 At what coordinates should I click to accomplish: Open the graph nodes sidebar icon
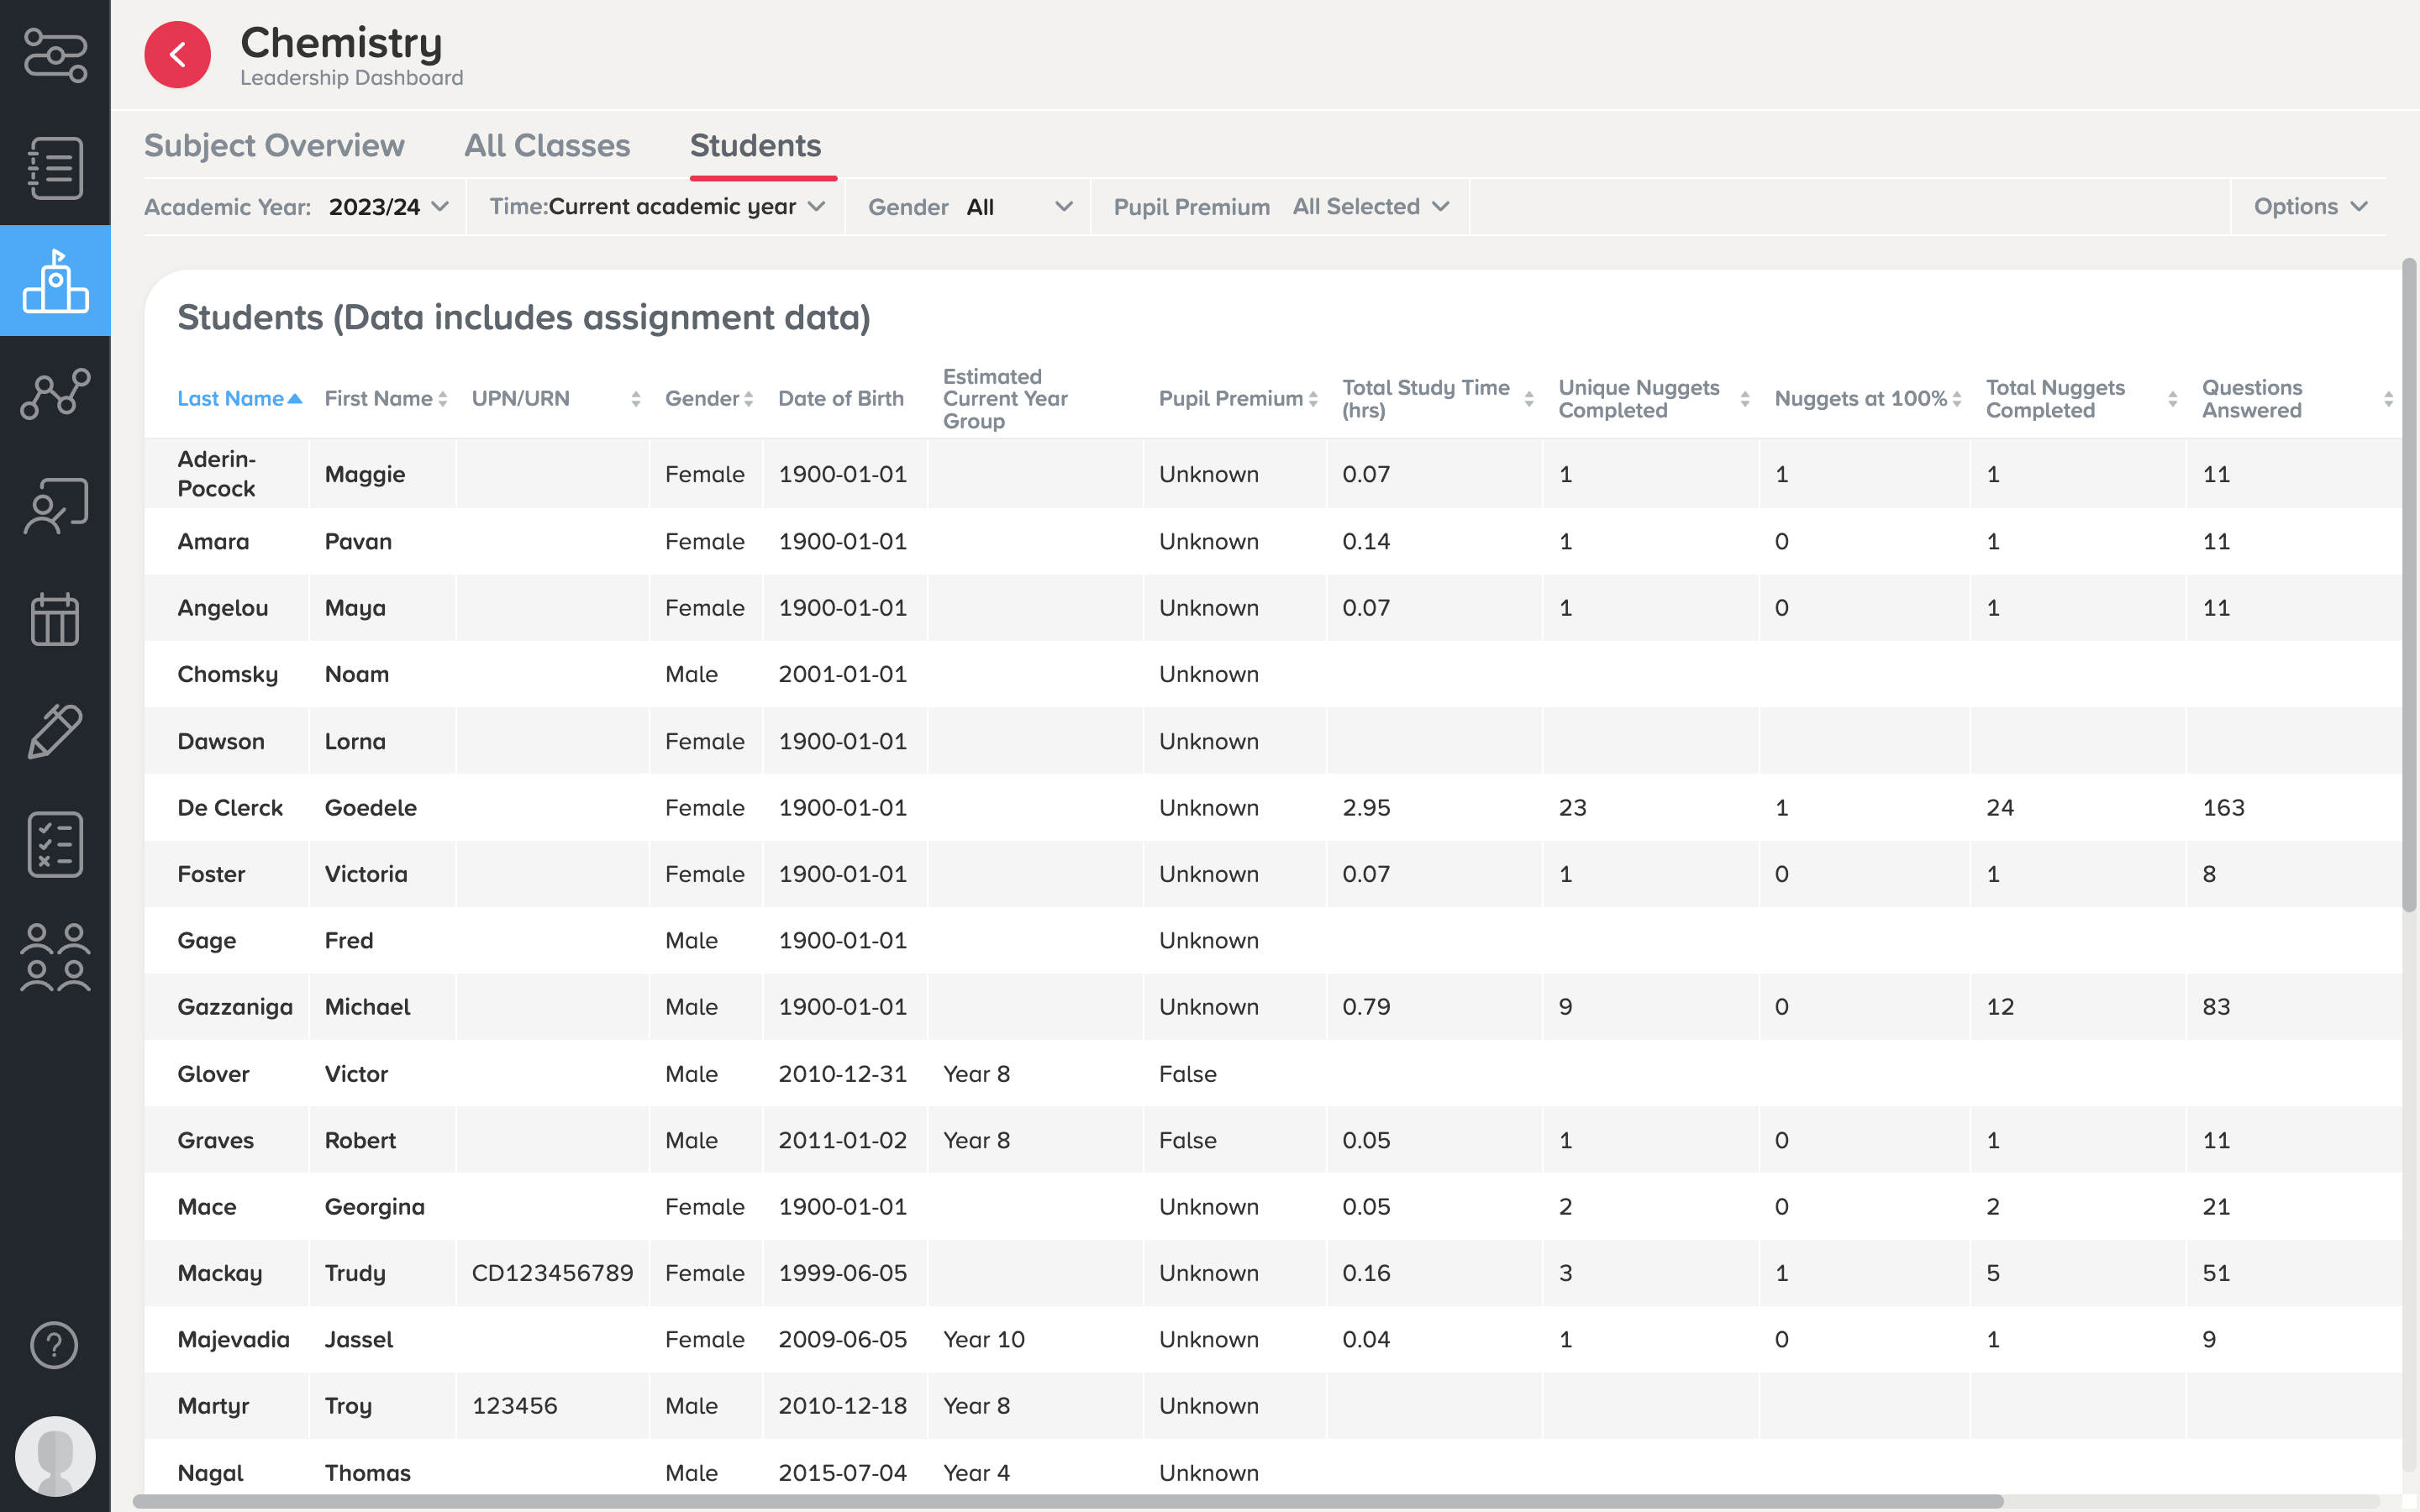55,394
